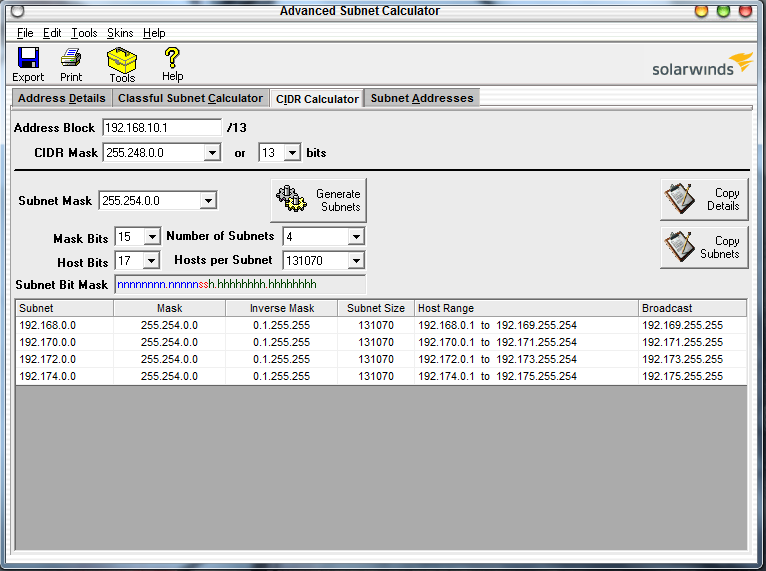This screenshot has width=766, height=571.
Task: Click the Help question mark icon
Action: [172, 58]
